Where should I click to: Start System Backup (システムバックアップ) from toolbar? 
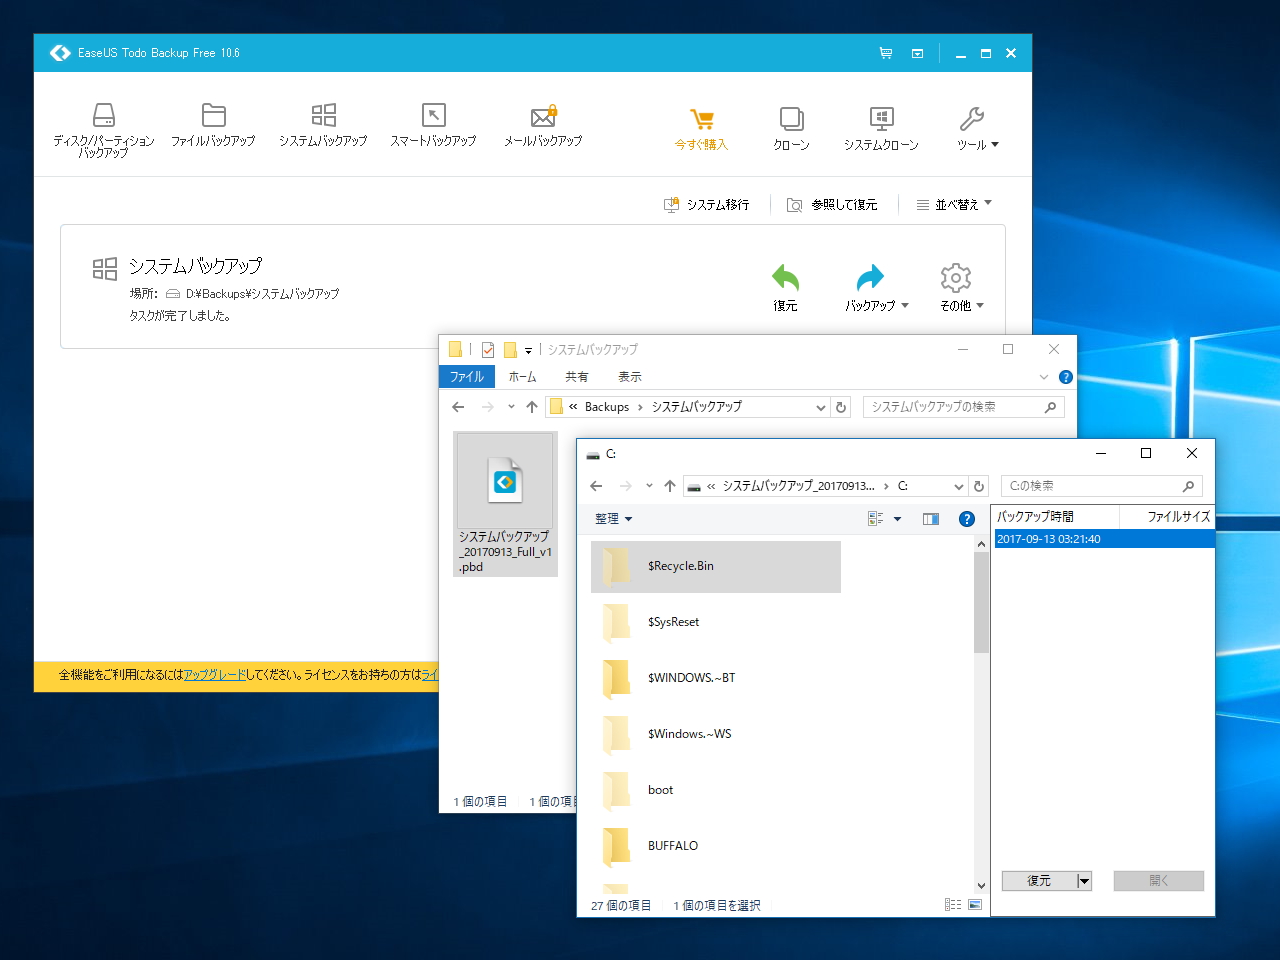tap(323, 126)
